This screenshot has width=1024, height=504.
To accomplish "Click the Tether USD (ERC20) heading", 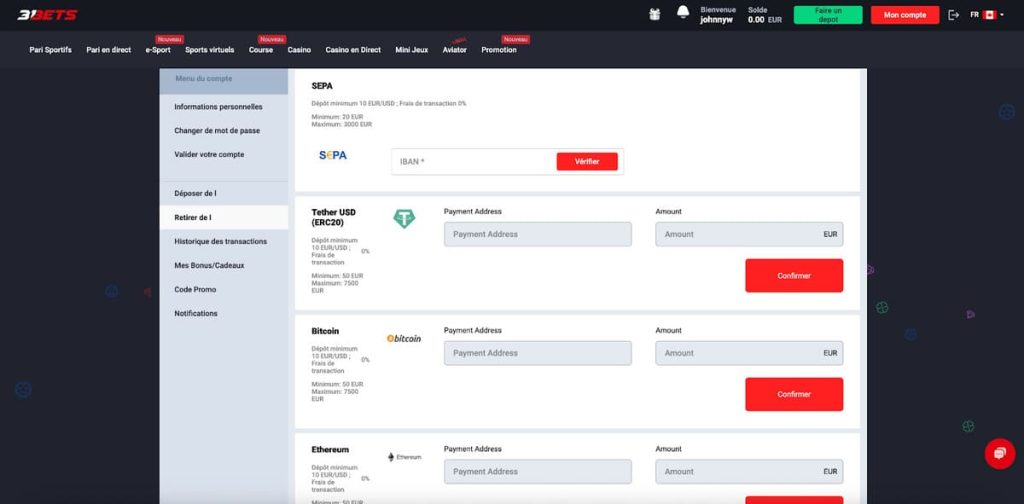I will tap(334, 217).
